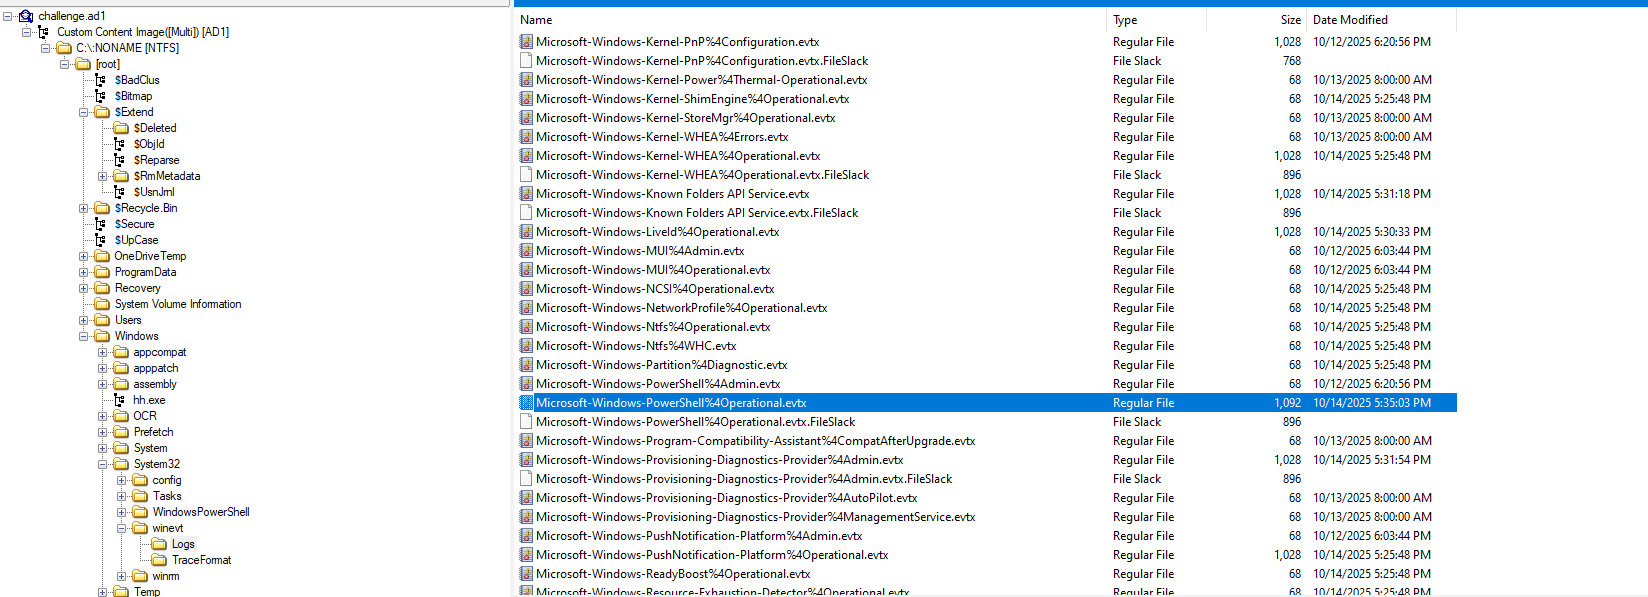The height and width of the screenshot is (597, 1648).
Task: Select the apppatch folder in tree
Action: 156,368
